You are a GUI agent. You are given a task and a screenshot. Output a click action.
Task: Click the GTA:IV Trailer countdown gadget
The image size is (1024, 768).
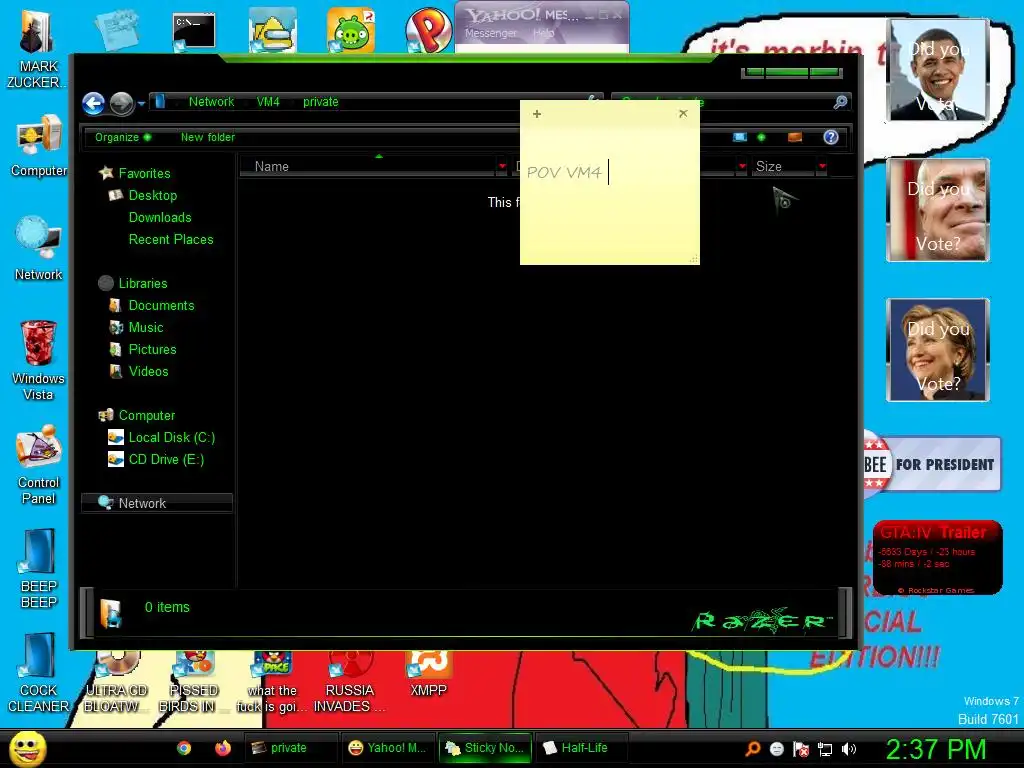point(937,557)
